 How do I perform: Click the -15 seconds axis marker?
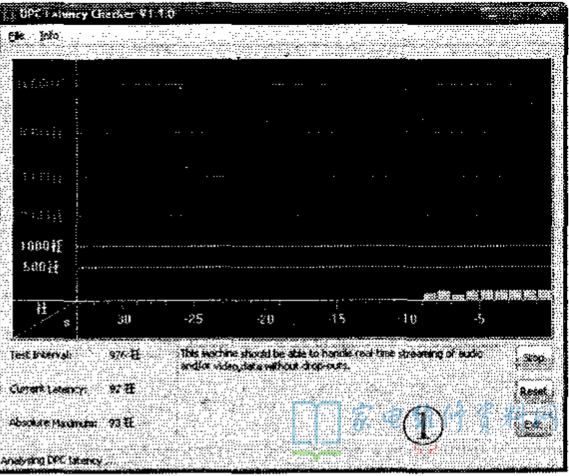click(336, 319)
